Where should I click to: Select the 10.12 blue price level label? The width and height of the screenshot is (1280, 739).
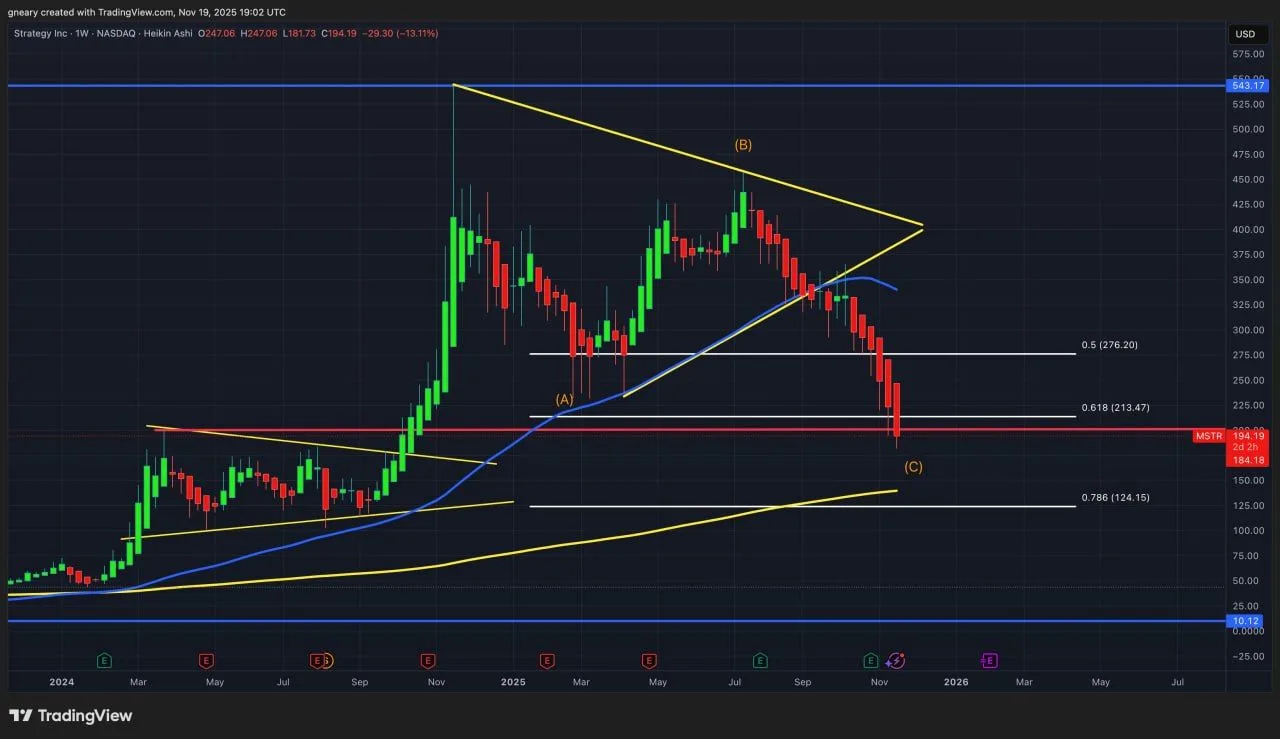[1245, 621]
